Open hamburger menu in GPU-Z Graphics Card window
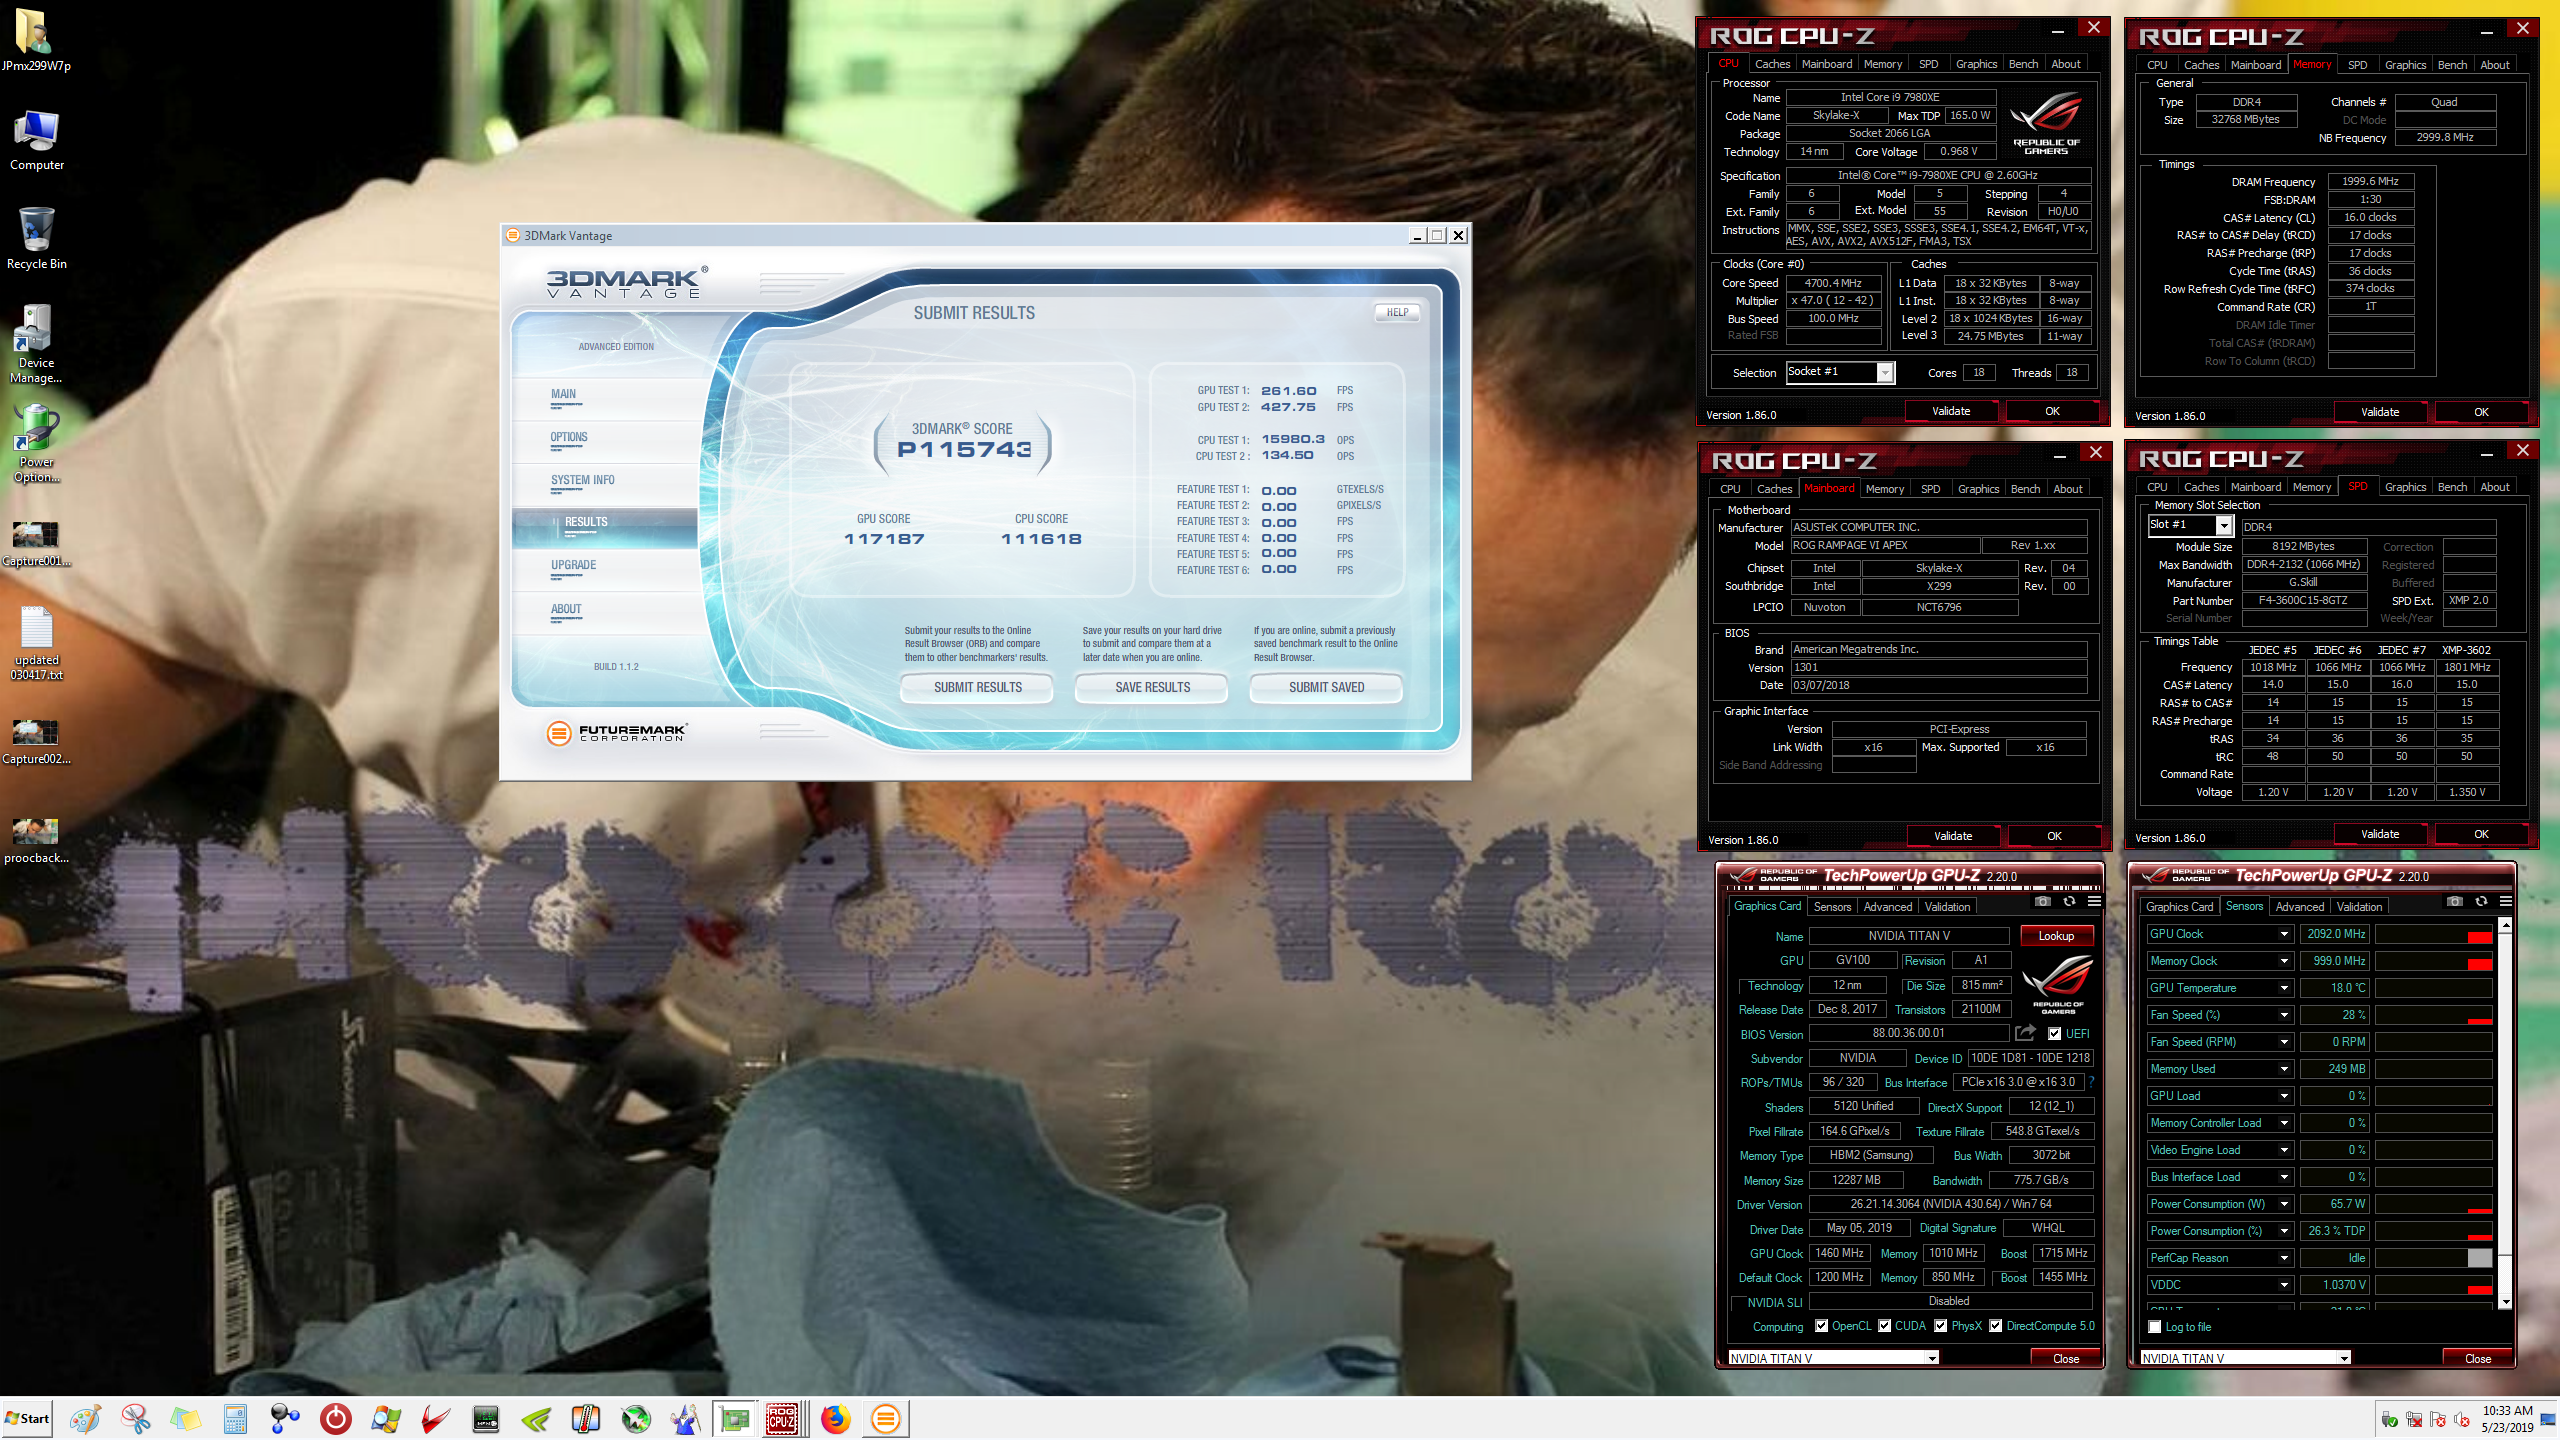Viewport: 2560px width, 1440px height. coord(2094,902)
